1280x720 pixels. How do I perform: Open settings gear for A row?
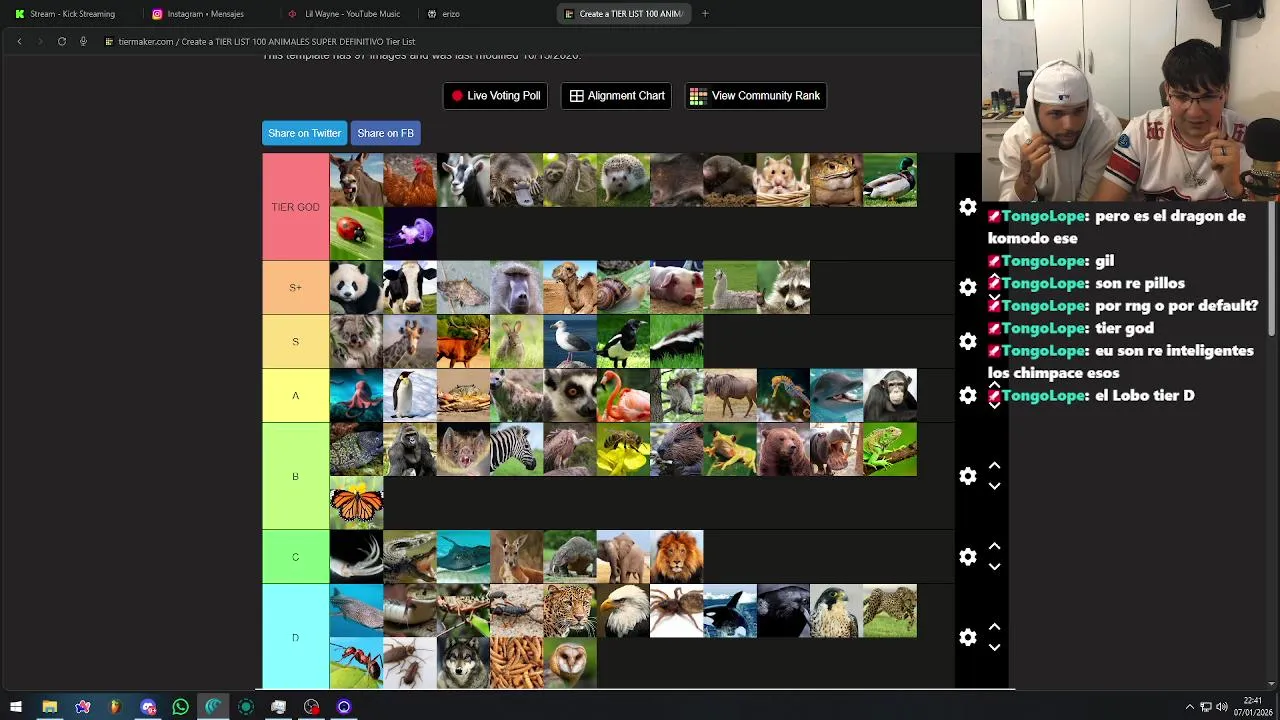coord(967,396)
